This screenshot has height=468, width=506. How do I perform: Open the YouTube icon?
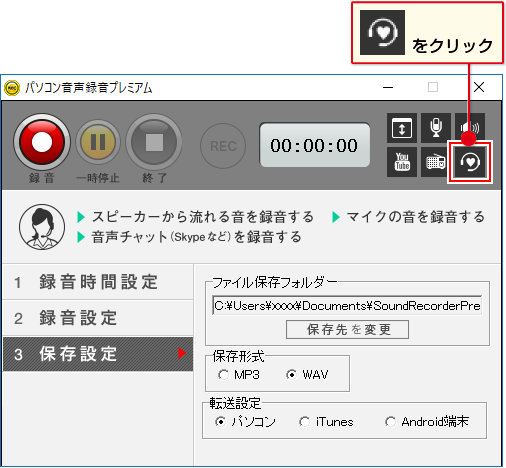click(402, 162)
